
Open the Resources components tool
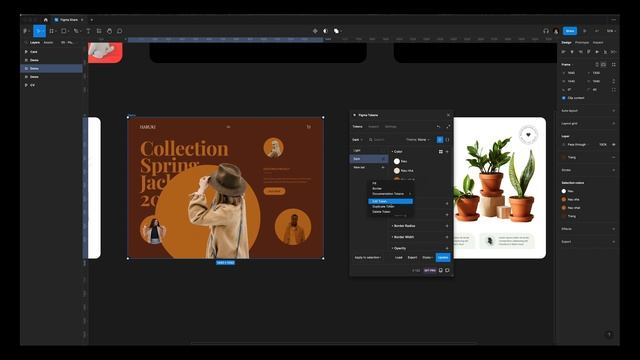pyautogui.click(x=99, y=31)
